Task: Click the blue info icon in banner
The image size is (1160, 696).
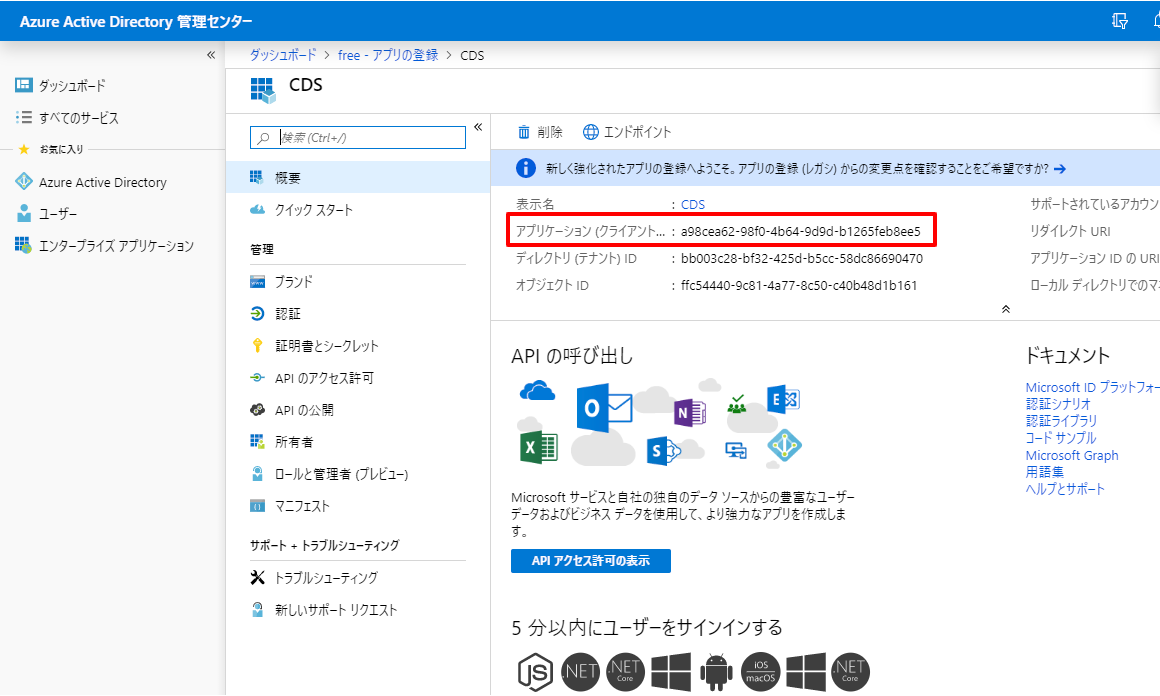Action: 525,169
